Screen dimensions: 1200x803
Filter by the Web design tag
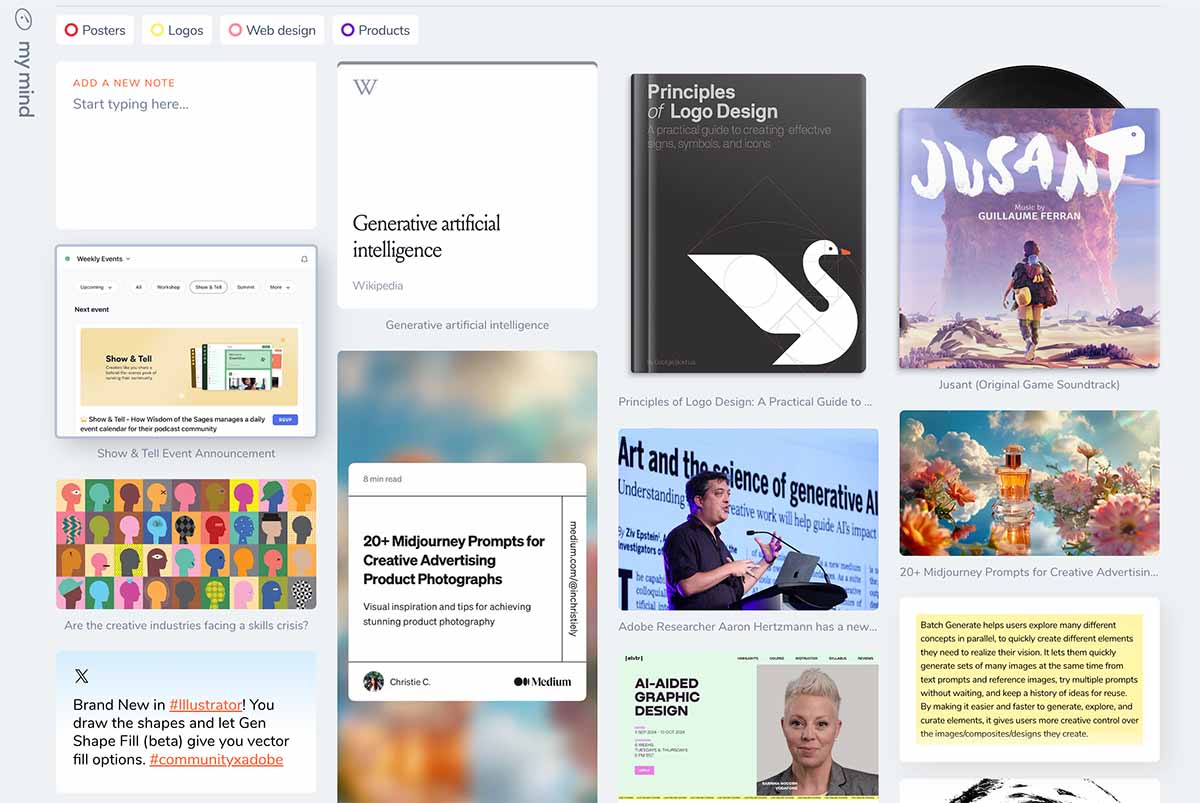272,30
